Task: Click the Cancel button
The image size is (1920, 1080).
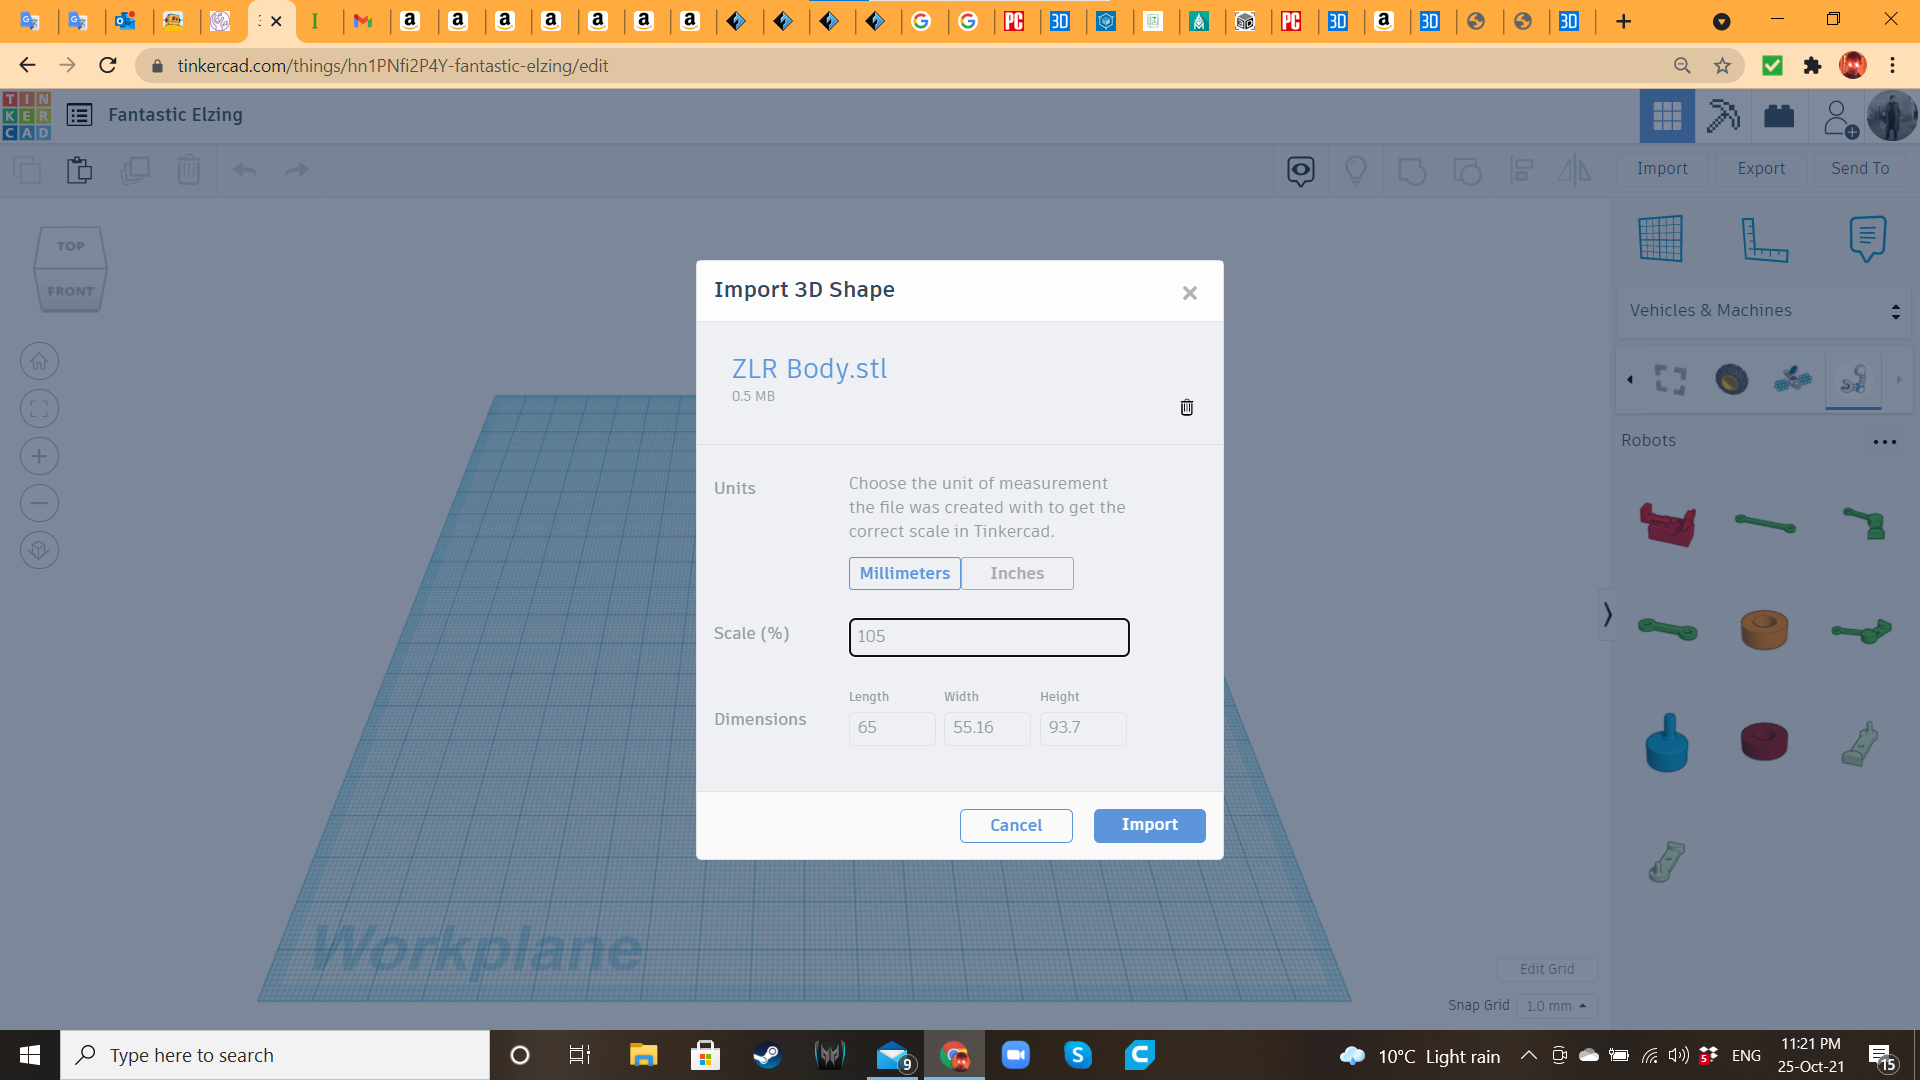Action: click(1015, 825)
